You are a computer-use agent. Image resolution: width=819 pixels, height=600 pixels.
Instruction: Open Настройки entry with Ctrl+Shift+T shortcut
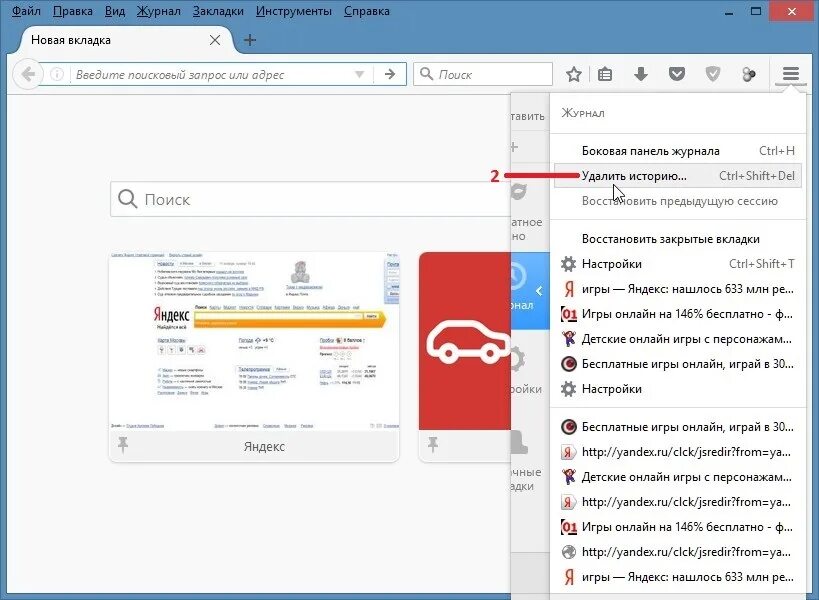677,264
